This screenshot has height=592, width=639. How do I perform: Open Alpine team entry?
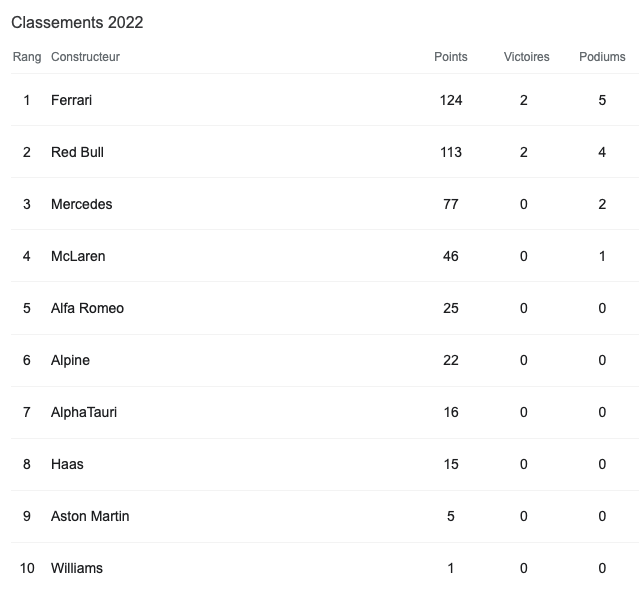tap(70, 360)
